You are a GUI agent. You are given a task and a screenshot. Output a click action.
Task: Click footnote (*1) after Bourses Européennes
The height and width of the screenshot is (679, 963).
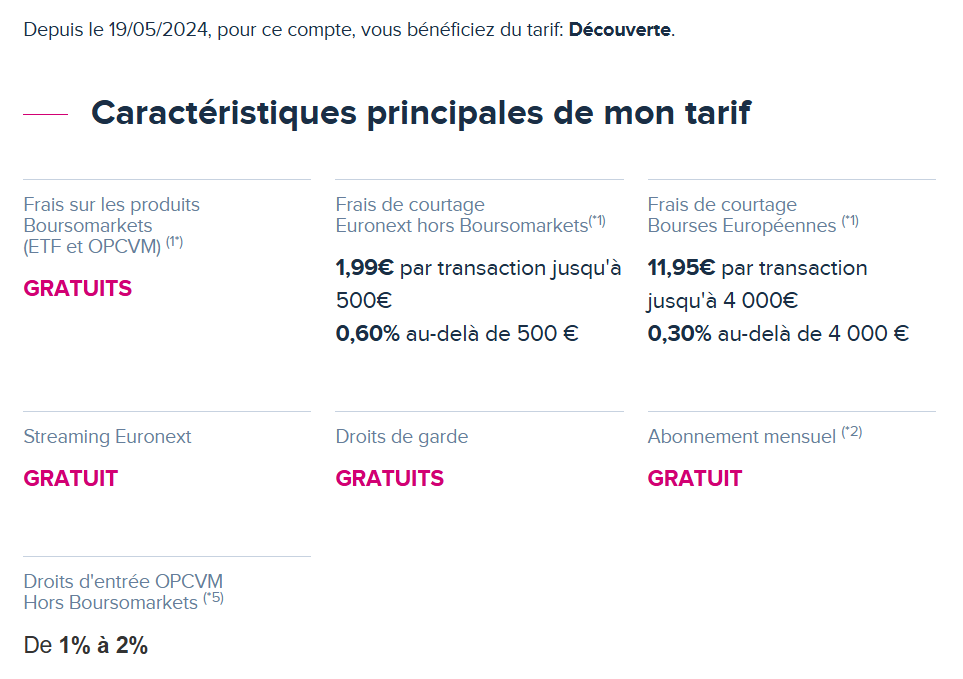click(850, 220)
